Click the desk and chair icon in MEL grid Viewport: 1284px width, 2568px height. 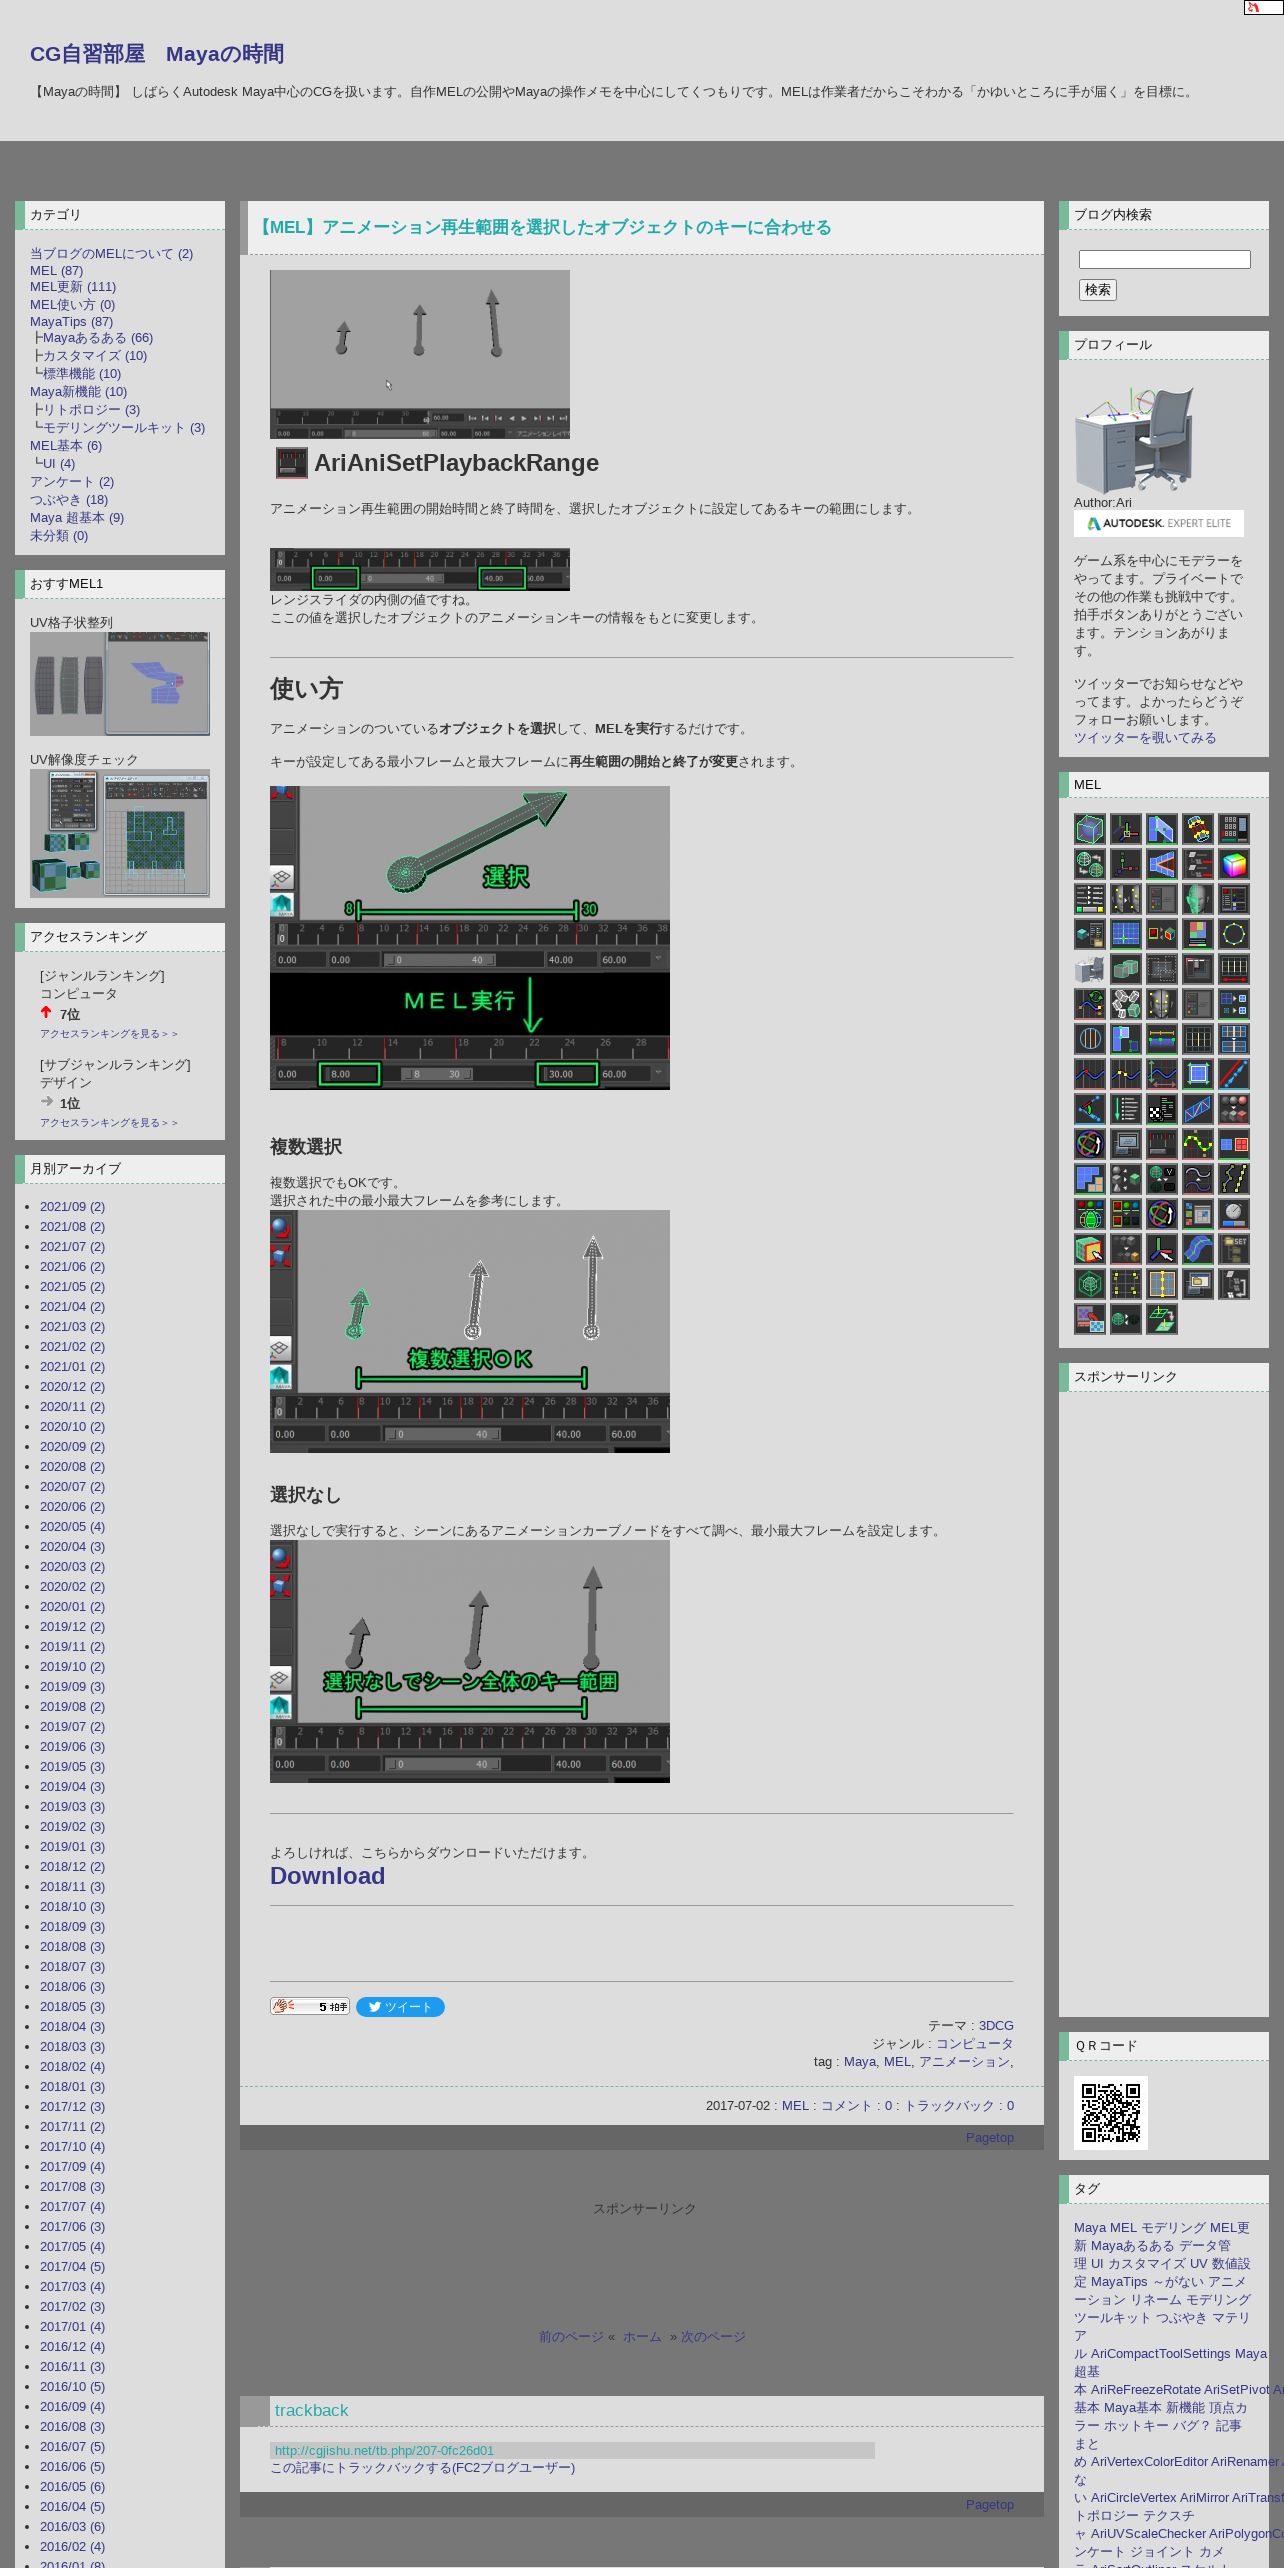click(x=1090, y=969)
